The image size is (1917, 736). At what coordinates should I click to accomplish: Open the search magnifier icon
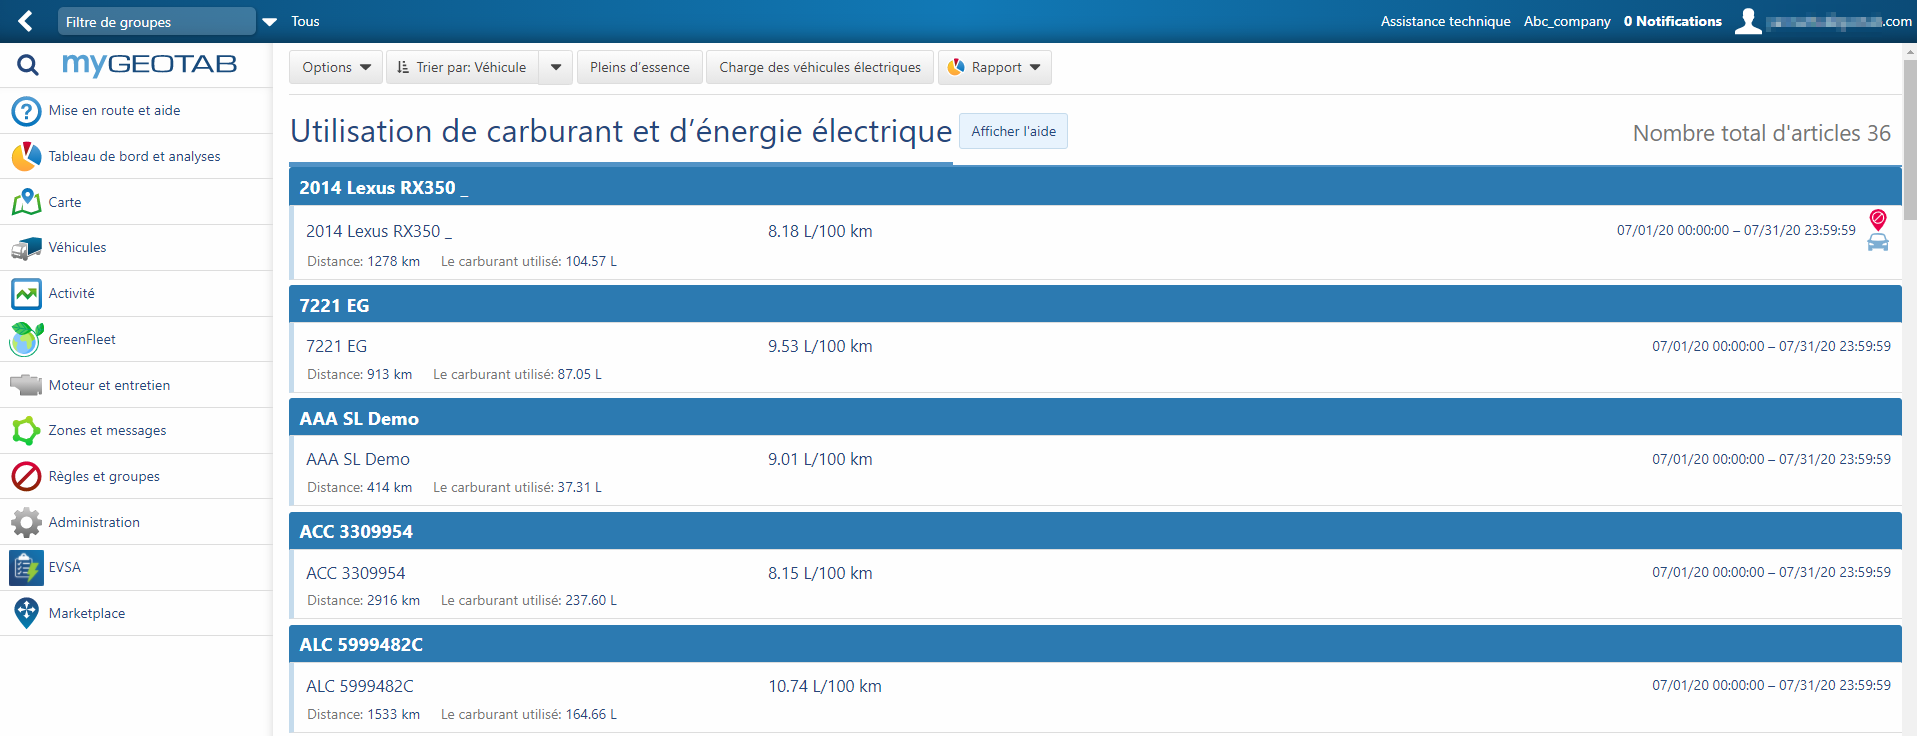click(x=28, y=66)
